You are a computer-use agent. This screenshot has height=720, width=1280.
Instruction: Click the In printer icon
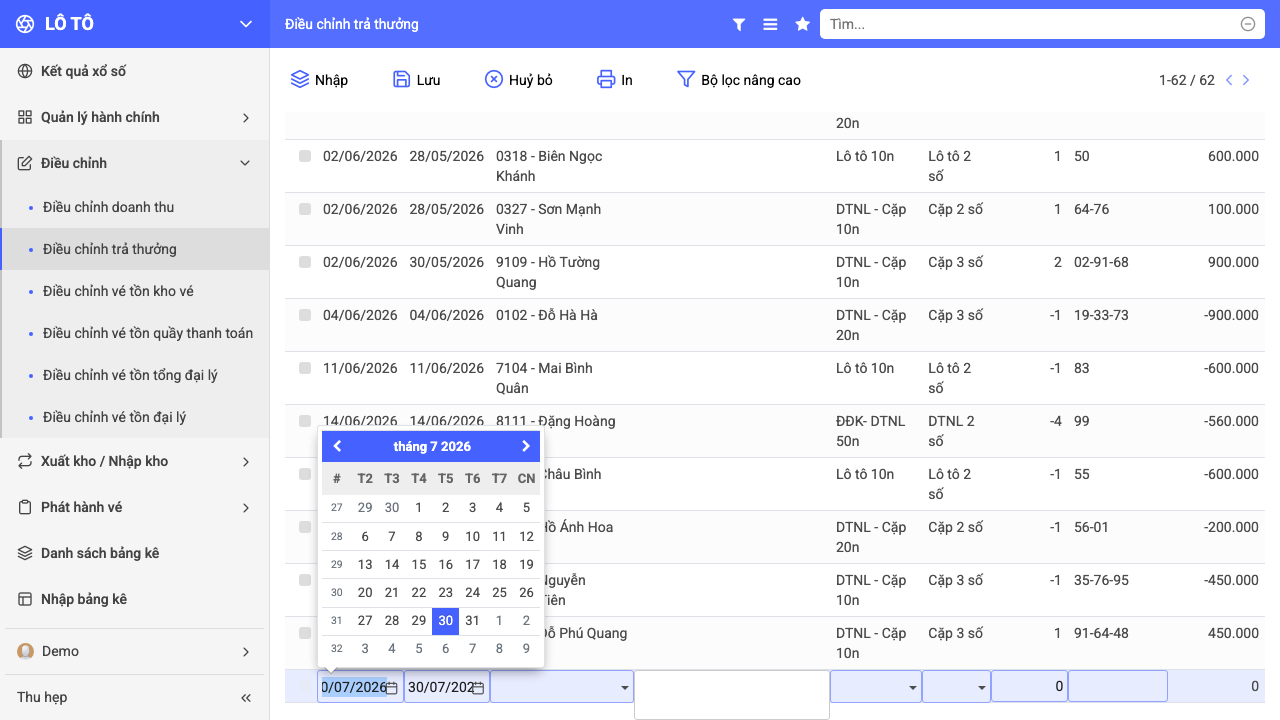[606, 80]
